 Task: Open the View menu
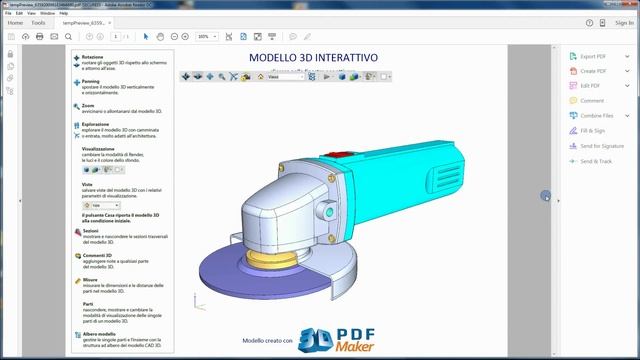coord(31,13)
